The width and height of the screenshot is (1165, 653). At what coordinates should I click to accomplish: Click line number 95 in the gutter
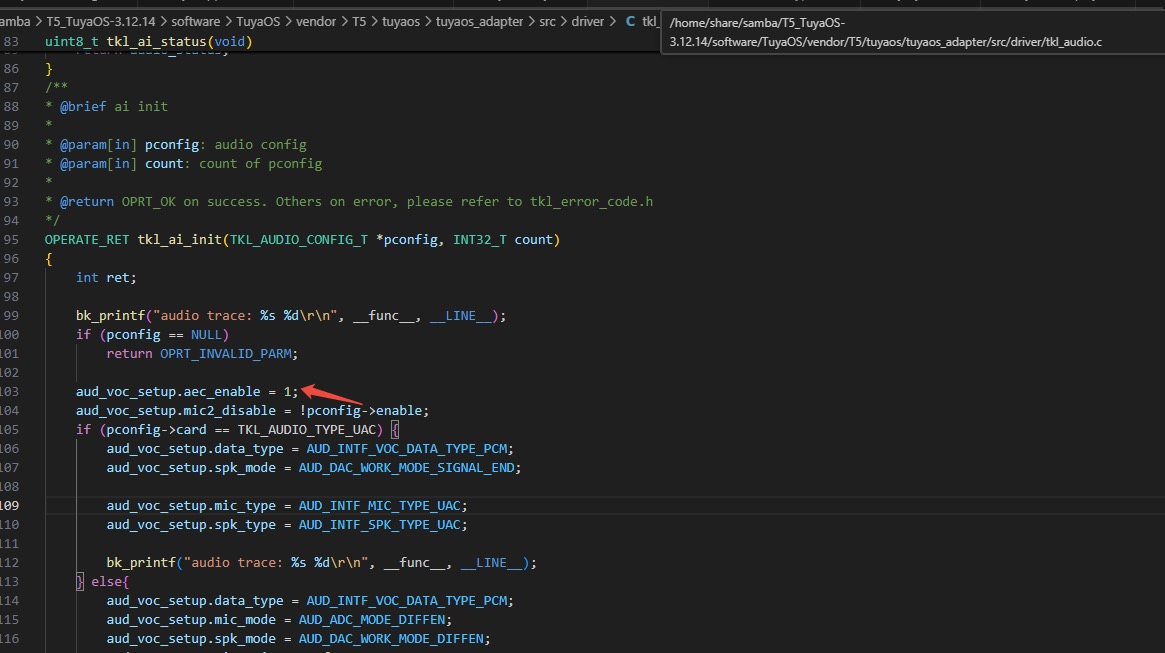click(x=11, y=240)
